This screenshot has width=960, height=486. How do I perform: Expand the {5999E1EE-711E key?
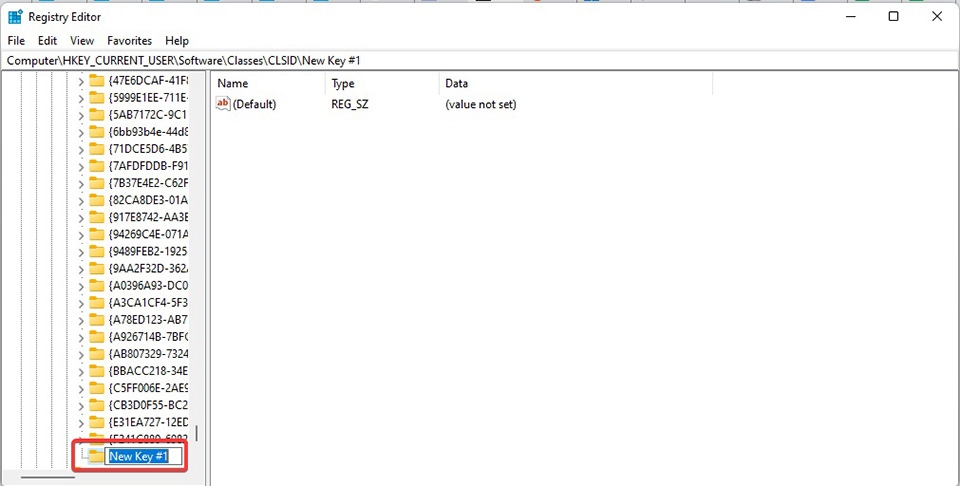pyautogui.click(x=81, y=98)
